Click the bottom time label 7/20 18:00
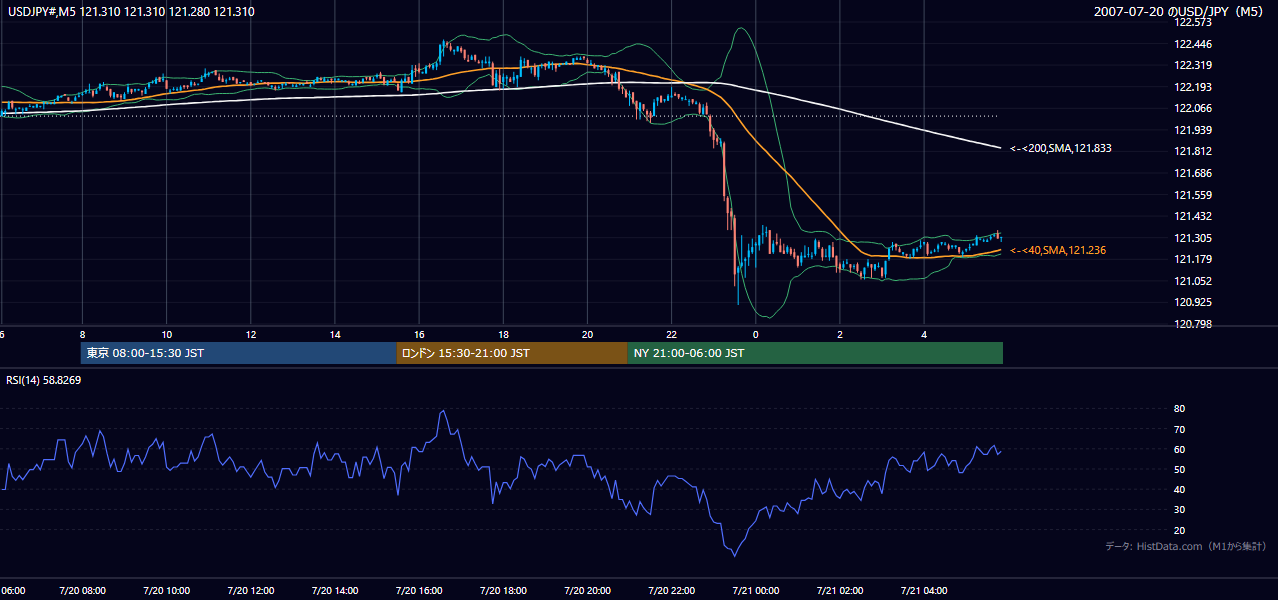The image size is (1278, 600). [503, 591]
